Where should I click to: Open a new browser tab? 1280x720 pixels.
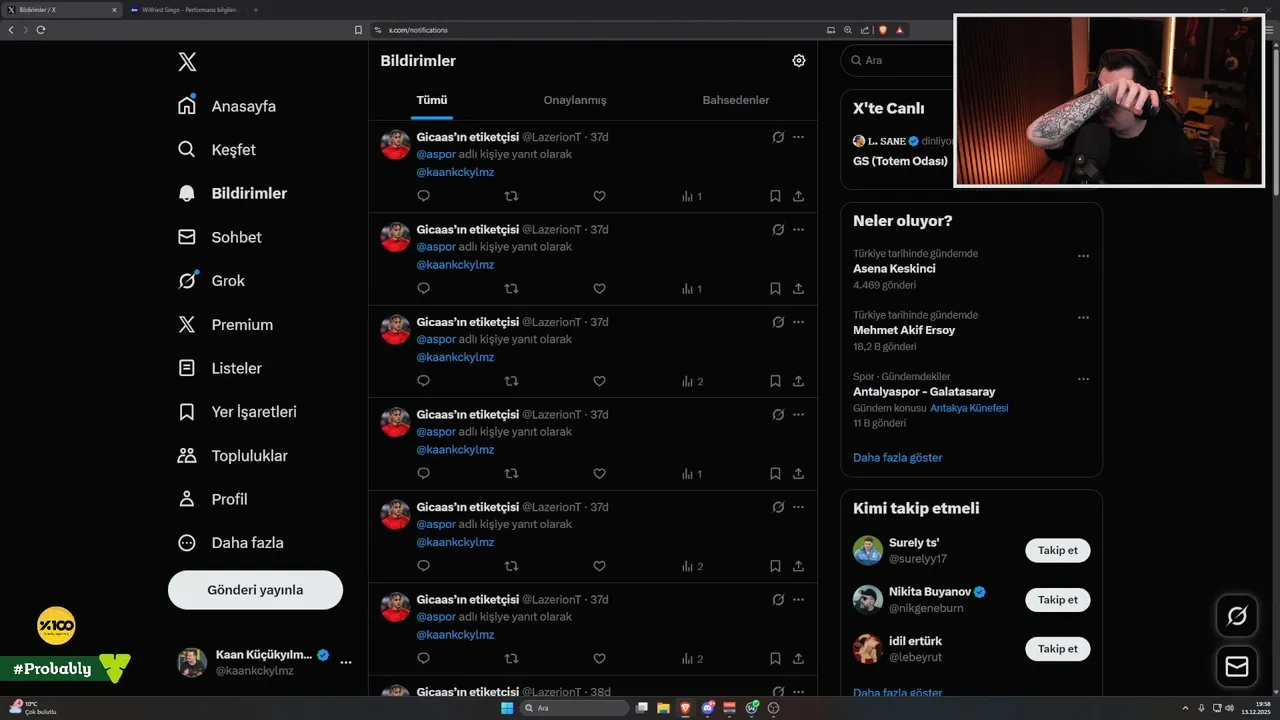tap(256, 9)
